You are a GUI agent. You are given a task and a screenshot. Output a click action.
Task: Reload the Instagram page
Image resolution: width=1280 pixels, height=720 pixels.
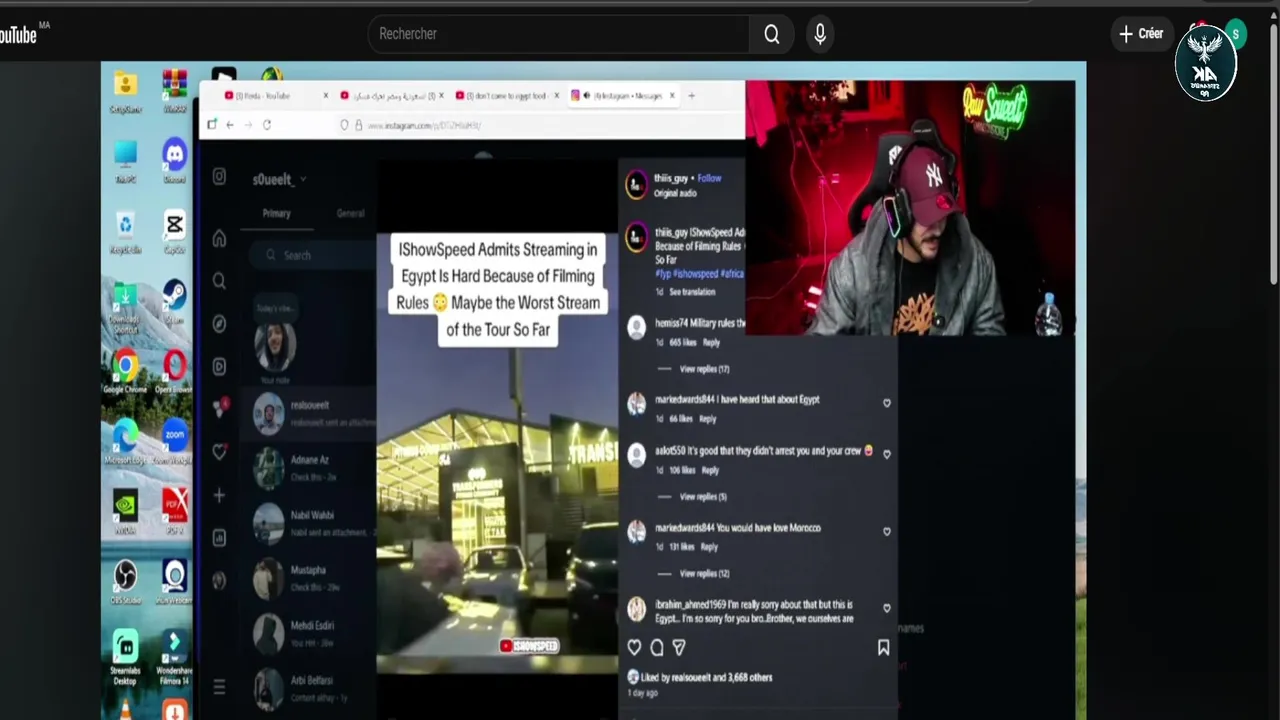pyautogui.click(x=267, y=125)
